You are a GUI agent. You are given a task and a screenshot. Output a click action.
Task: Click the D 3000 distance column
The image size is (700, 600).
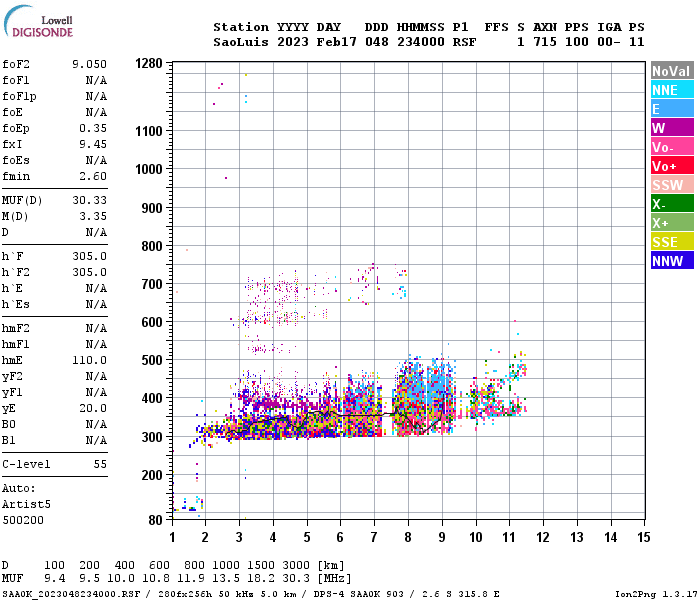coord(296,565)
